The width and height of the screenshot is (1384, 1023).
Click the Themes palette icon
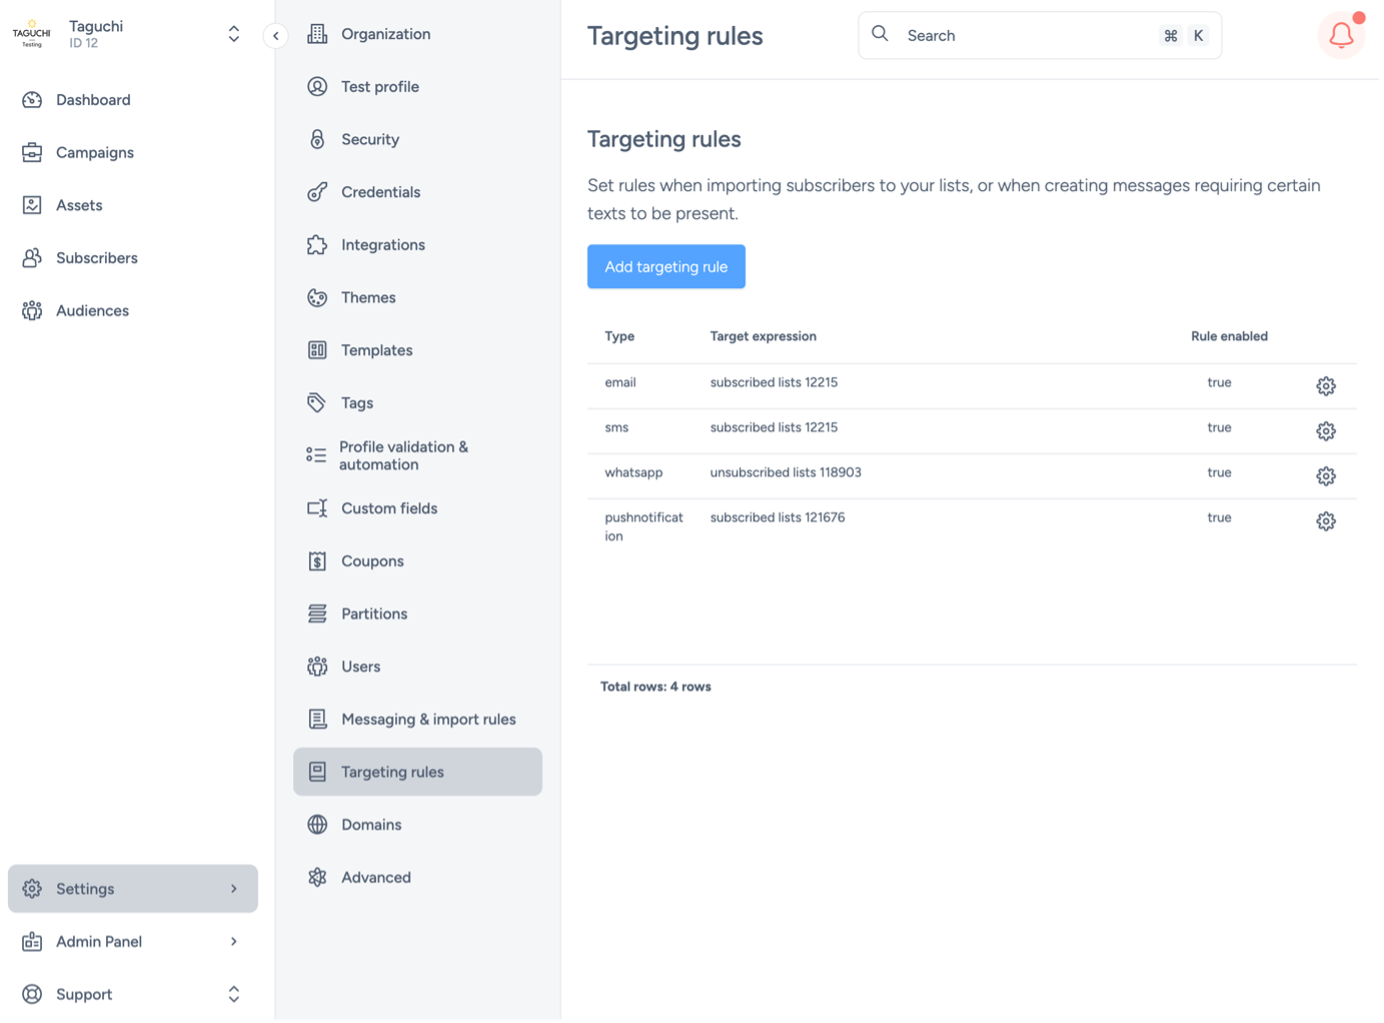pos(317,297)
